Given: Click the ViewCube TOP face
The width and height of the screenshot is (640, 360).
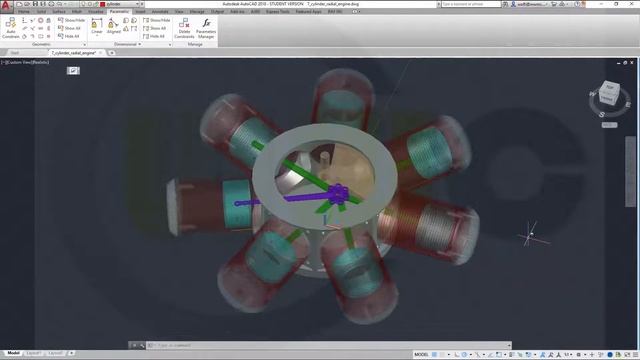Looking at the screenshot, I should click(609, 87).
